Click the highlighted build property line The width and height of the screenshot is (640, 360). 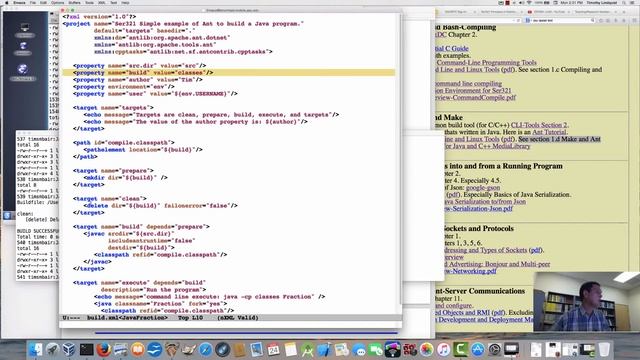point(229,73)
